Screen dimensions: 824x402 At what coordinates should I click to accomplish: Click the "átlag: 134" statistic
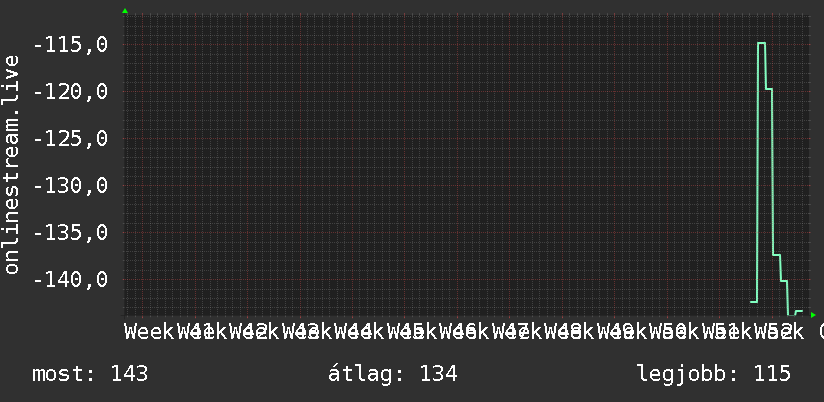393,374
